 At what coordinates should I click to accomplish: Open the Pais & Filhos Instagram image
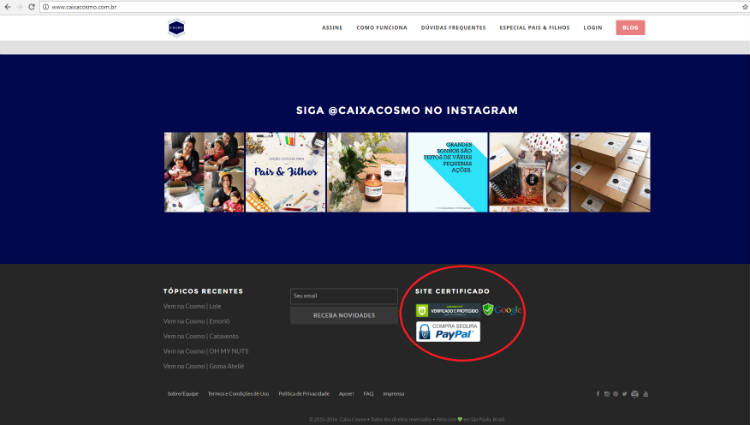coord(286,172)
